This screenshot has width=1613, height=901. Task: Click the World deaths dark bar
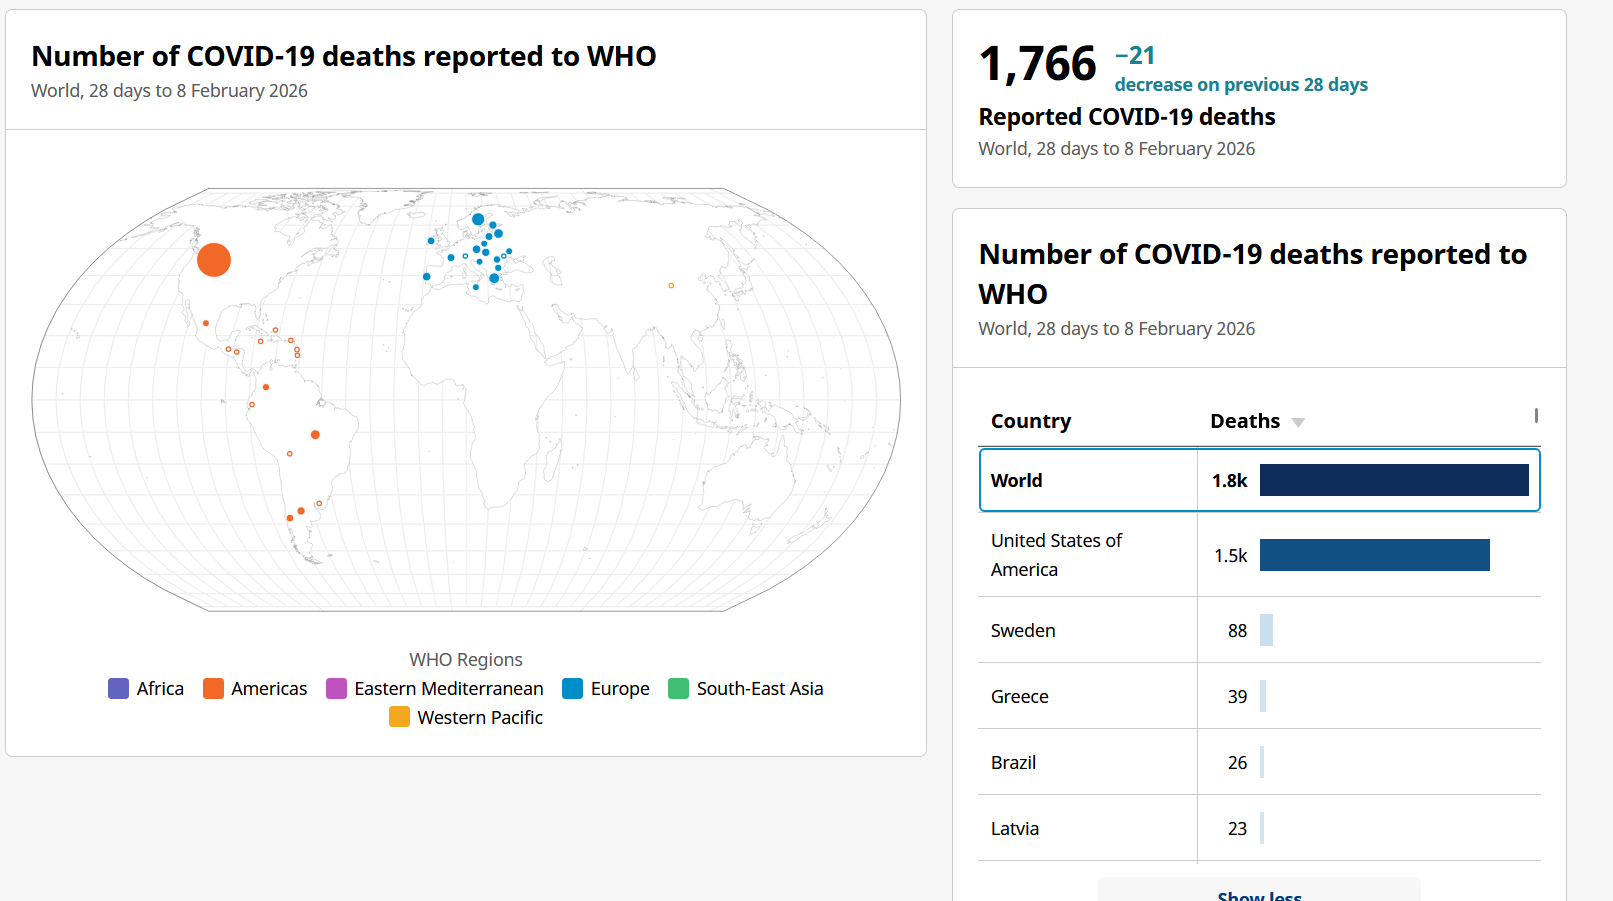(x=1393, y=481)
